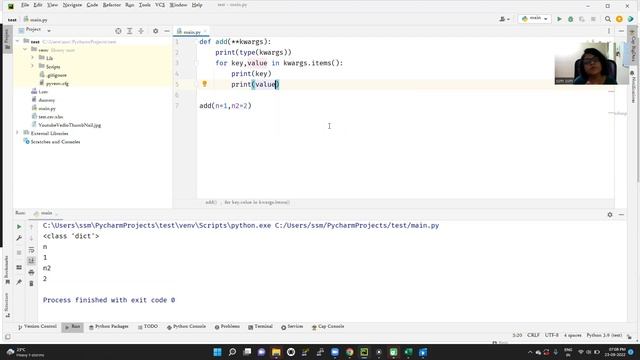Viewport: 640px width, 360px height.
Task: Clear console output with trash icon
Action: 31,283
